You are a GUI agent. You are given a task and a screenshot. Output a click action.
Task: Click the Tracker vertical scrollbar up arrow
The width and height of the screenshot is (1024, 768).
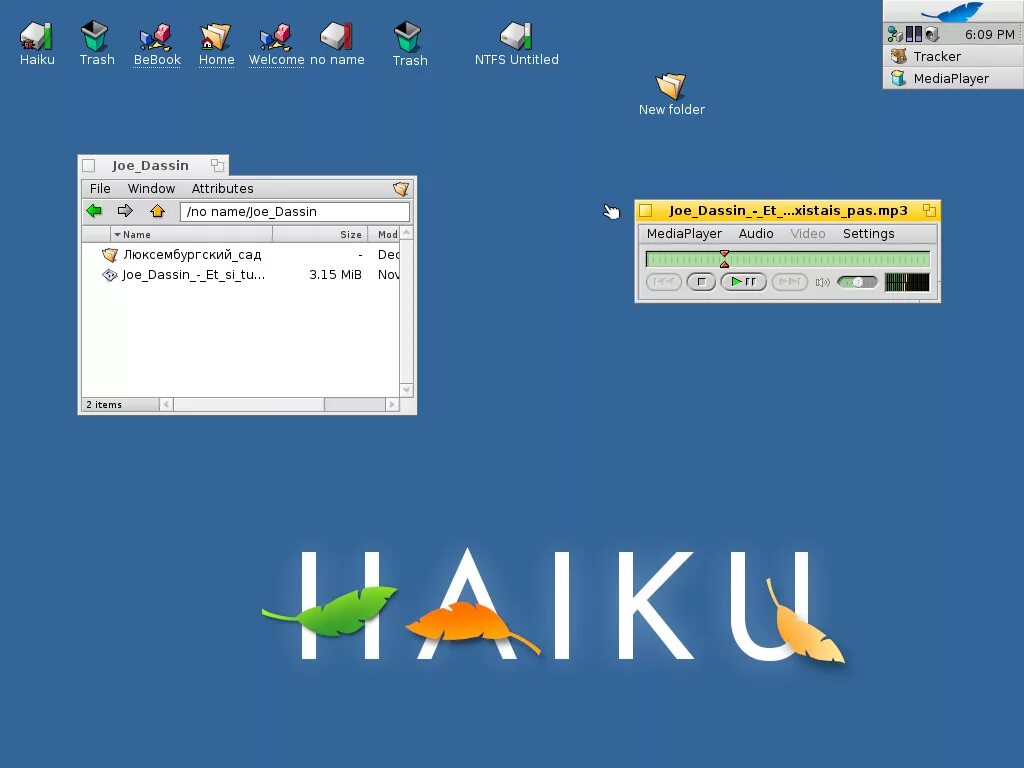(x=406, y=233)
